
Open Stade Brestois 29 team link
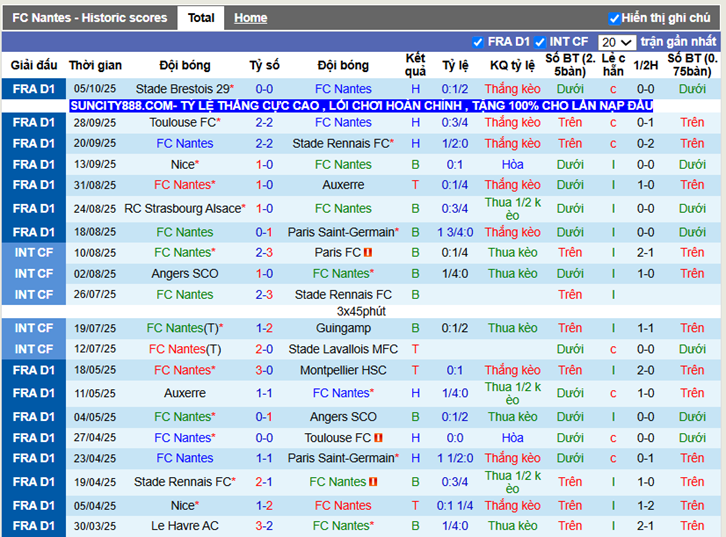183,89
